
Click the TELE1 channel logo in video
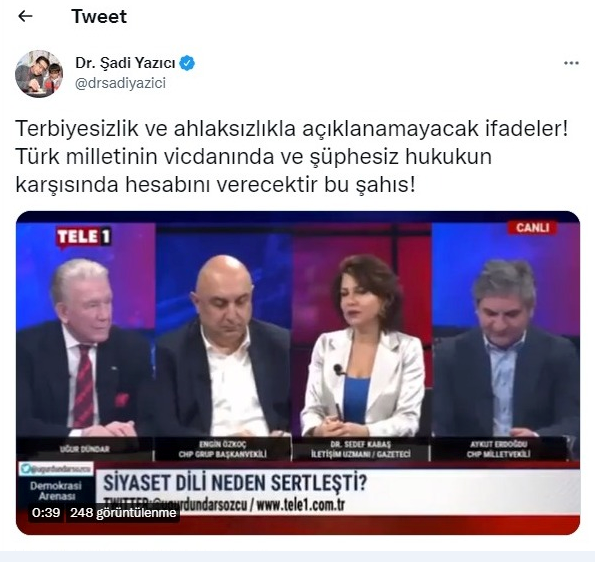pyautogui.click(x=83, y=238)
